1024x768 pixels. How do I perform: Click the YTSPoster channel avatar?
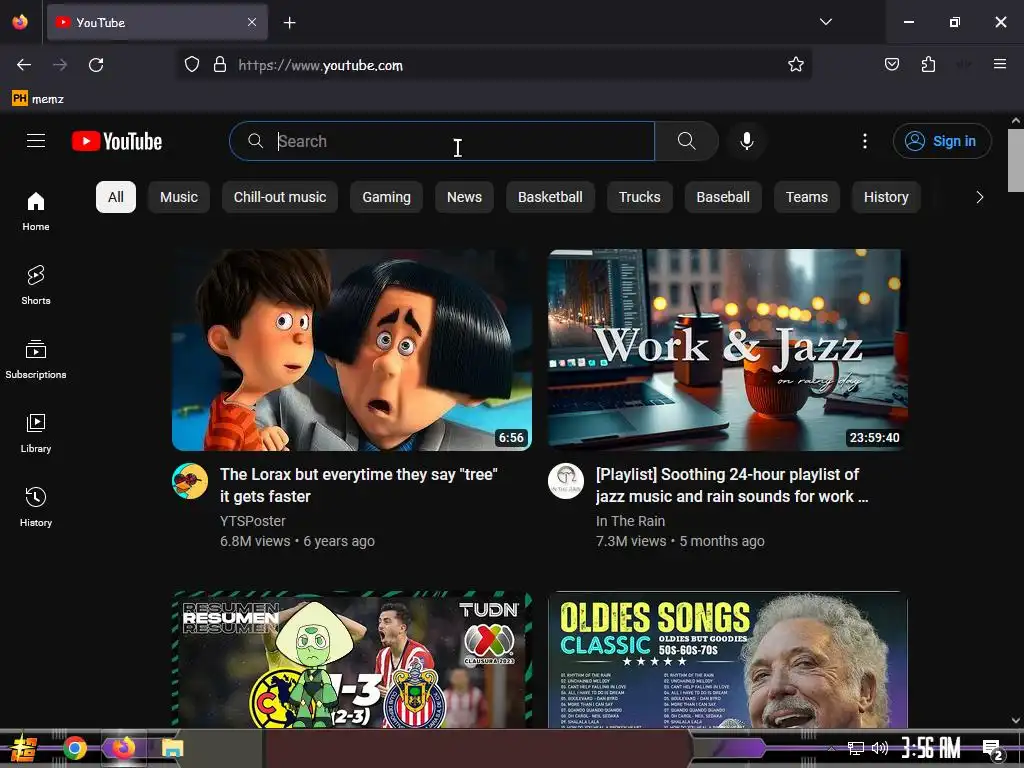pos(190,481)
